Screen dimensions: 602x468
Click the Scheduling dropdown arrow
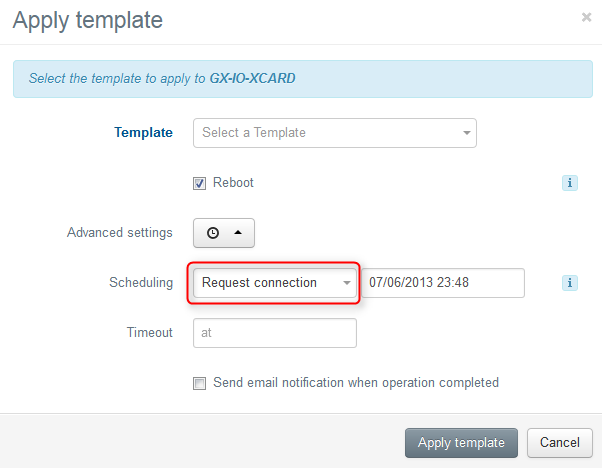(347, 283)
